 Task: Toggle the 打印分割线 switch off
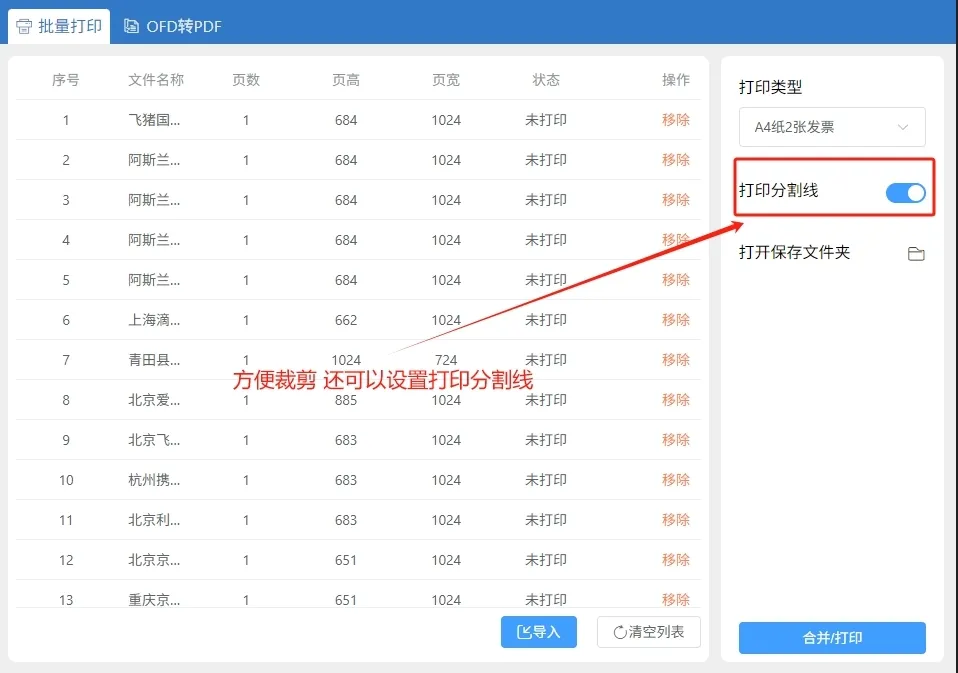point(905,193)
